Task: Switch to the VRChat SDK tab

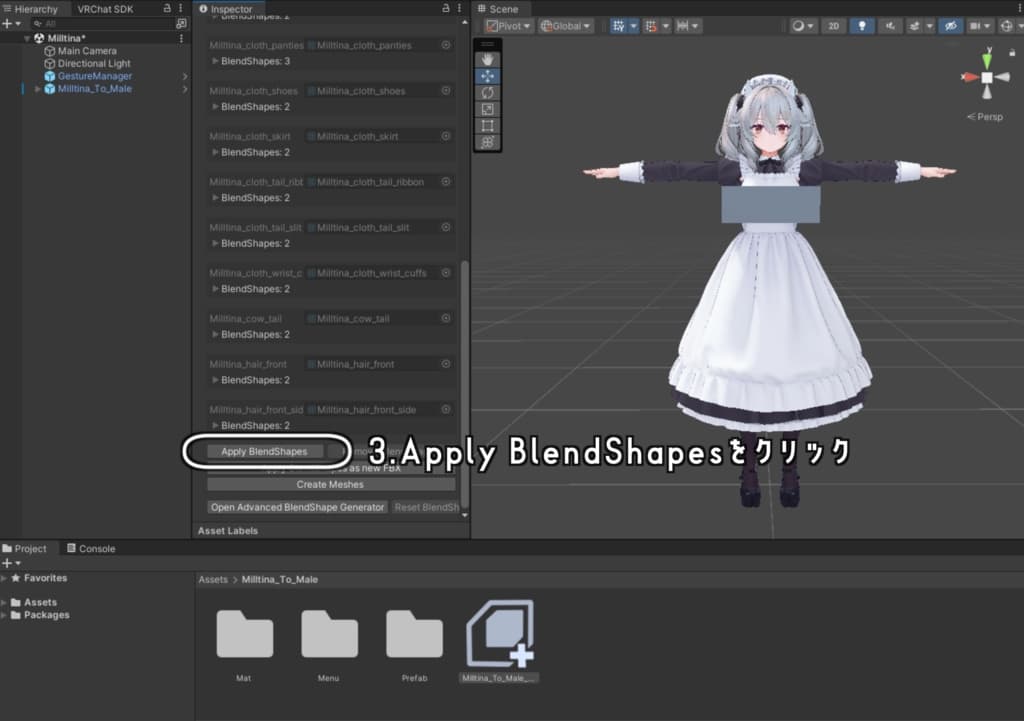Action: click(x=105, y=9)
